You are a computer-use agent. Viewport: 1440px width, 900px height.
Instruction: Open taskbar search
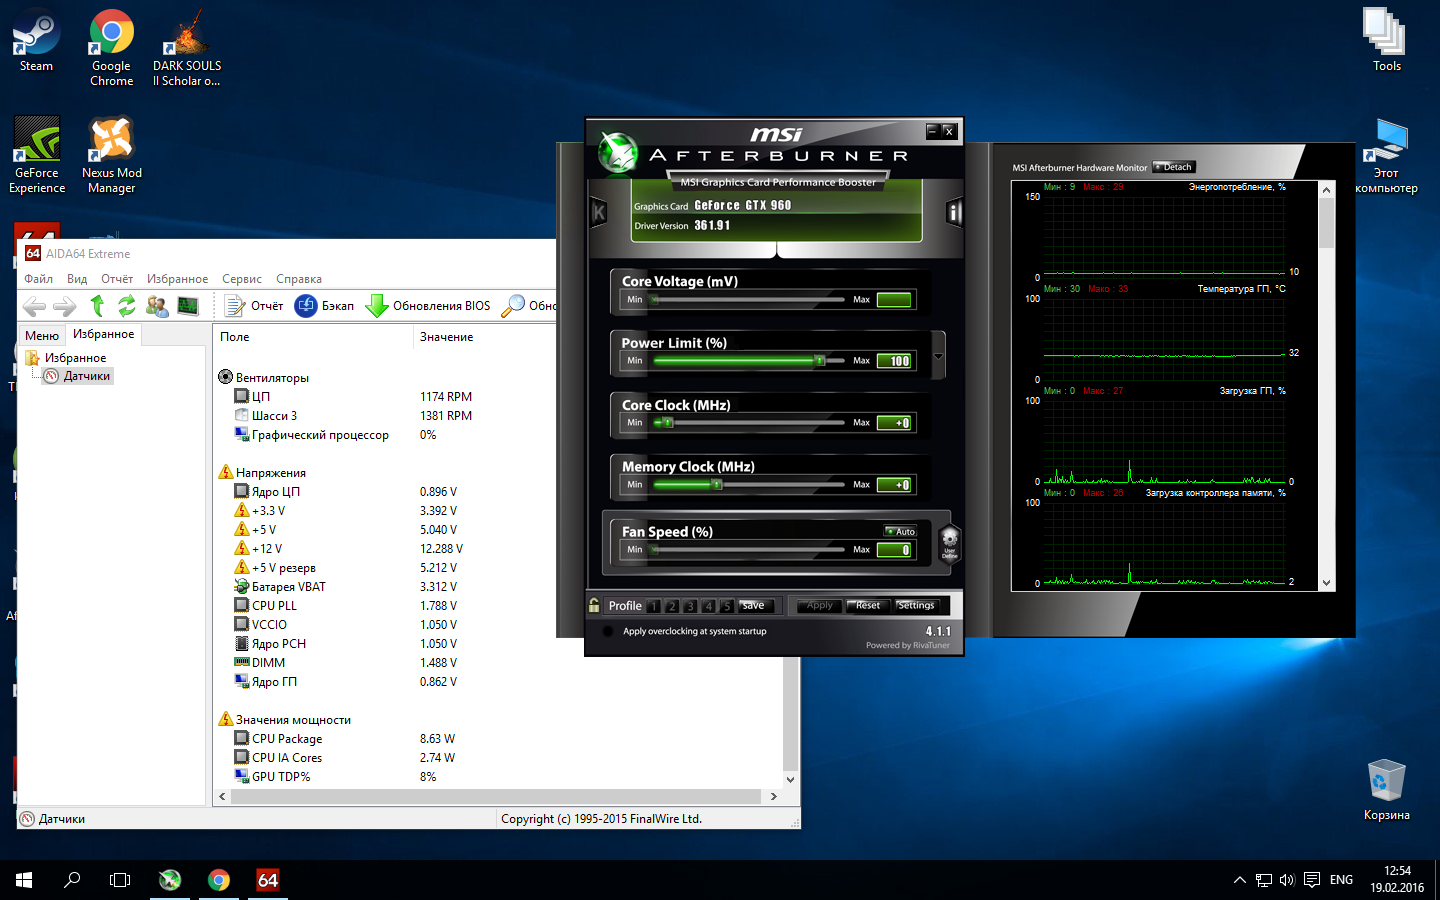(x=72, y=880)
